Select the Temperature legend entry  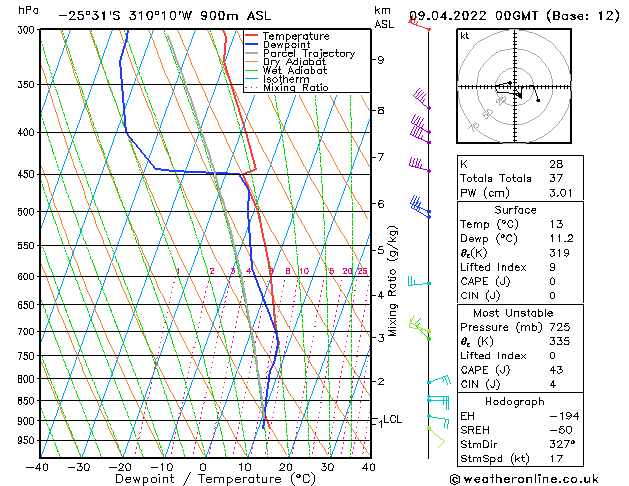click(296, 36)
